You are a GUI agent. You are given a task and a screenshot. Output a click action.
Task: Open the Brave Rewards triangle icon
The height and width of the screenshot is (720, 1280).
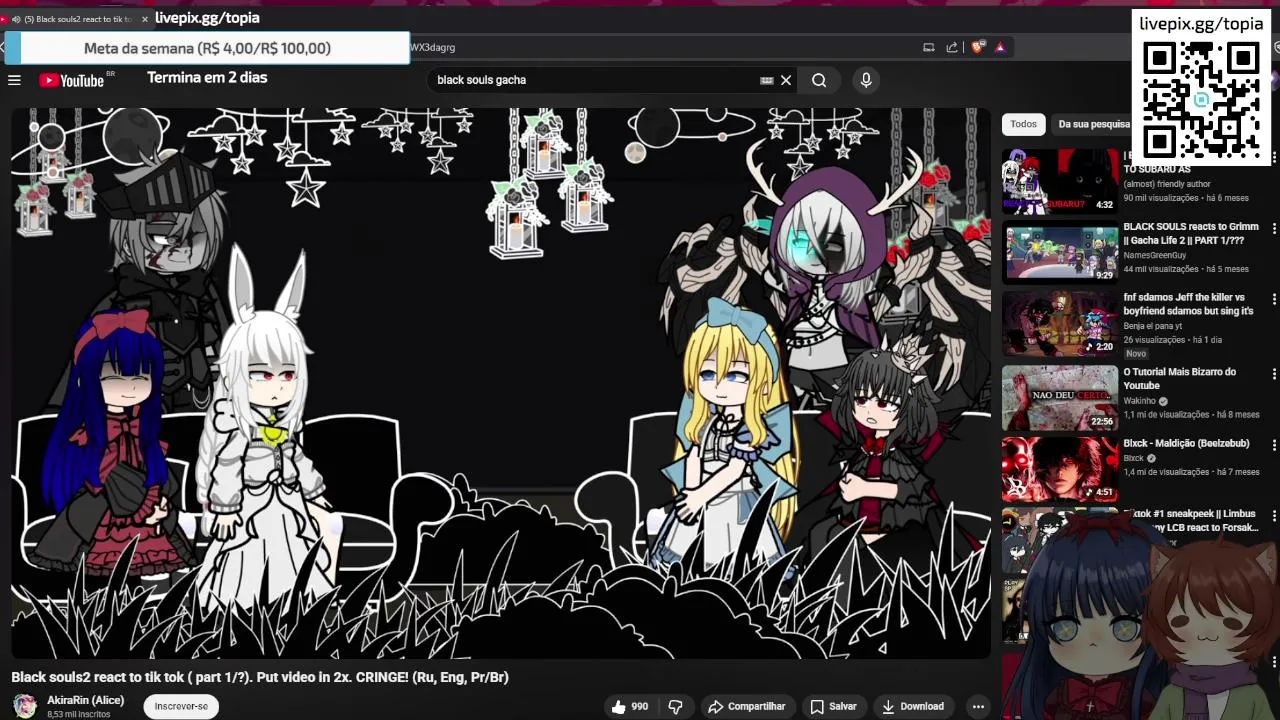[x=1000, y=47]
